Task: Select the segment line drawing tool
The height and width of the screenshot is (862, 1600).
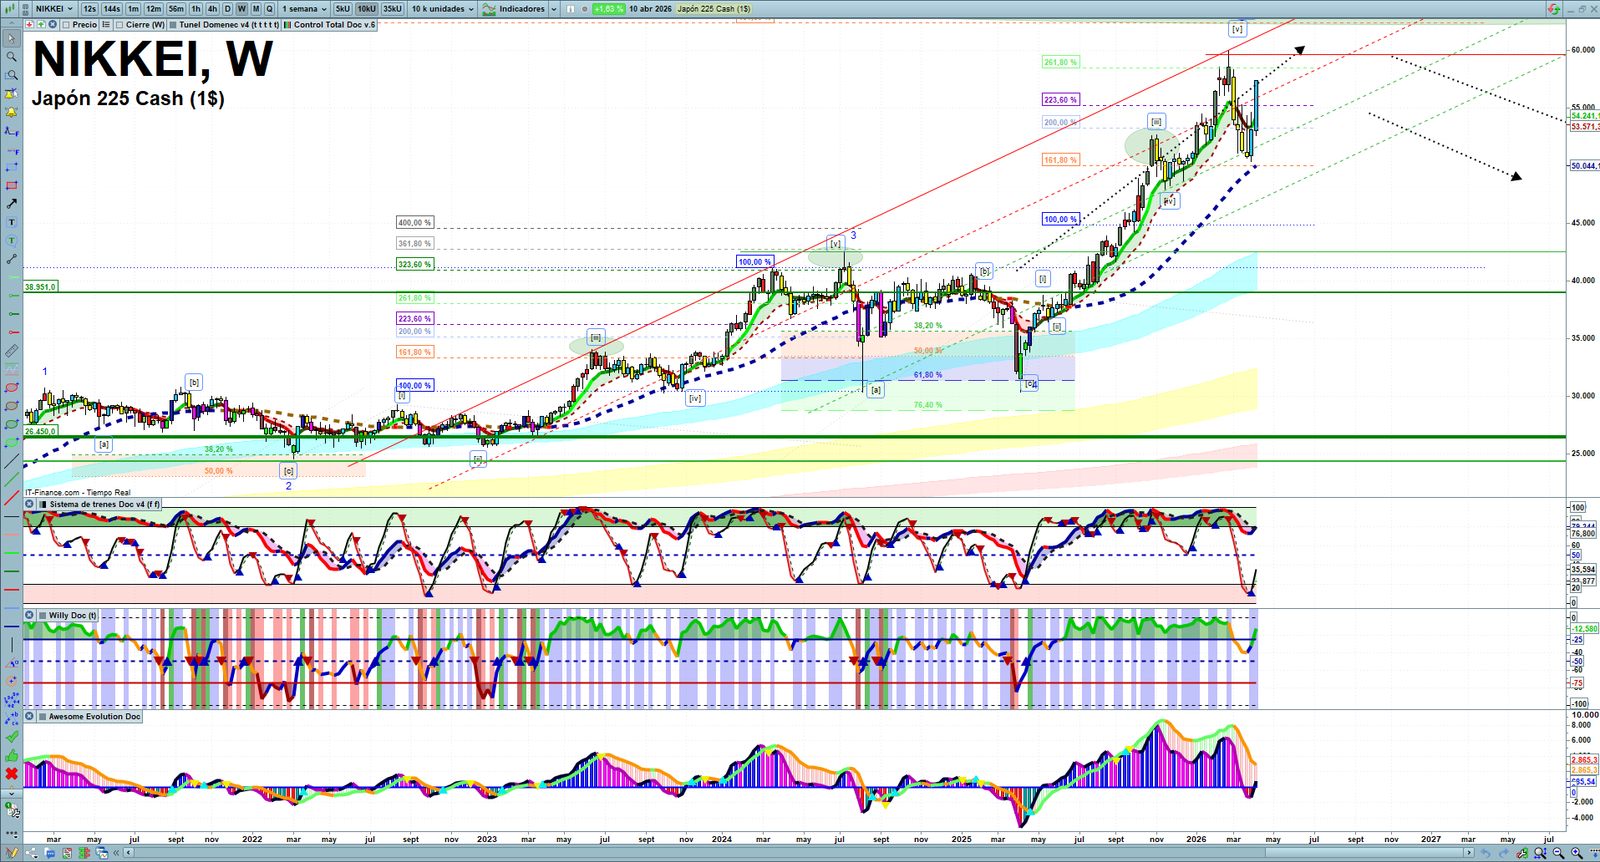Action: (x=11, y=259)
